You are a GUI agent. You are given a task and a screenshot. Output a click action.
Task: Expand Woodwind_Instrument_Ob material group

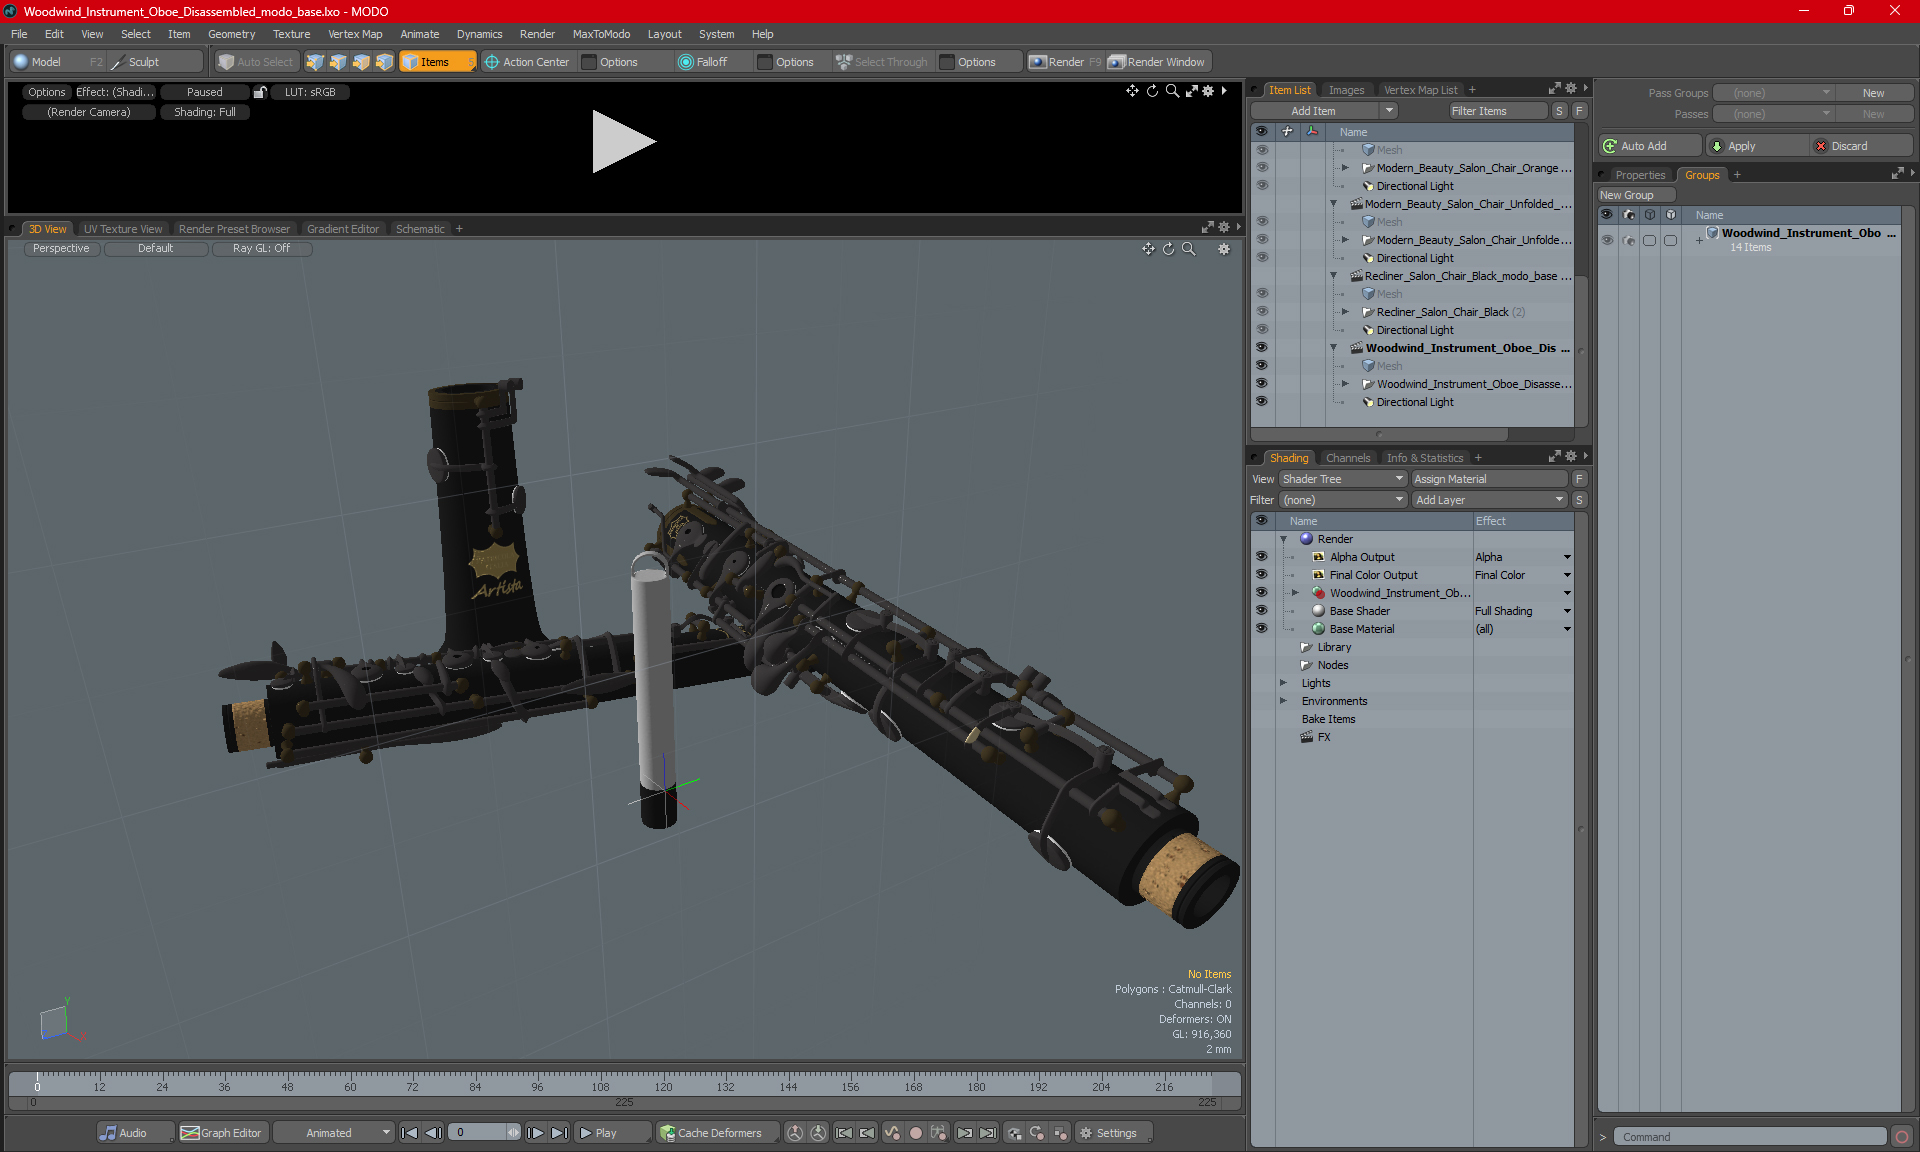tap(1295, 593)
